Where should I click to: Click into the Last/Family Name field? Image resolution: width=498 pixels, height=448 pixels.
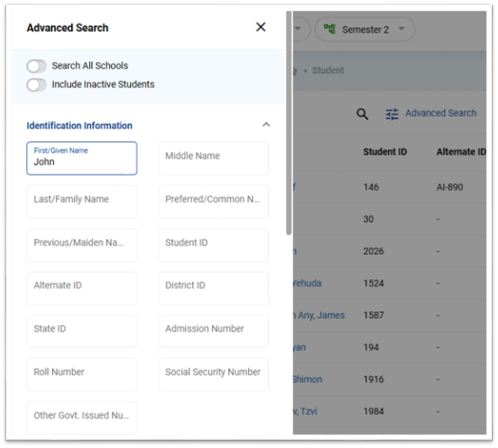[x=82, y=201]
